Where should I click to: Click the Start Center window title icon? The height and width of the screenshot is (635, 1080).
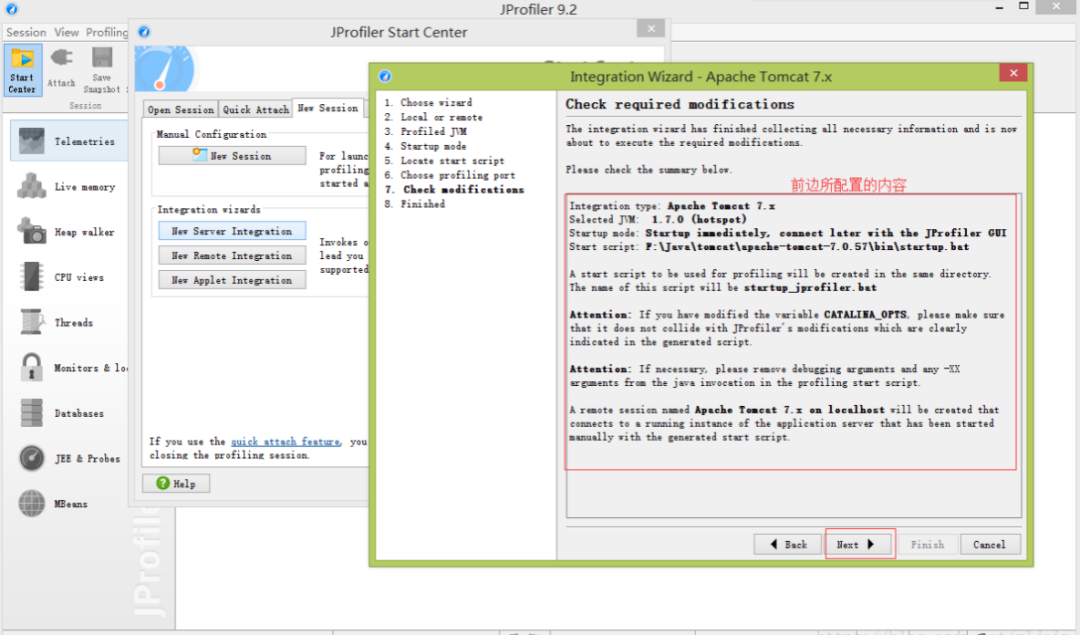pyautogui.click(x=144, y=32)
